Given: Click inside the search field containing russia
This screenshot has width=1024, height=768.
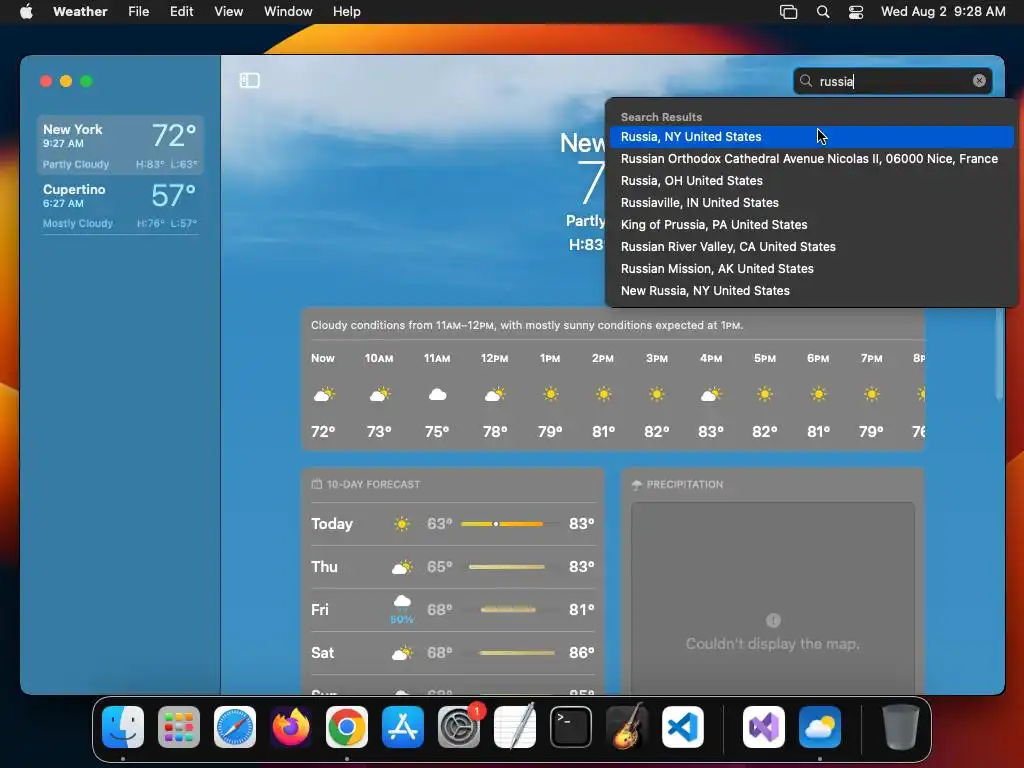Looking at the screenshot, I should click(893, 81).
